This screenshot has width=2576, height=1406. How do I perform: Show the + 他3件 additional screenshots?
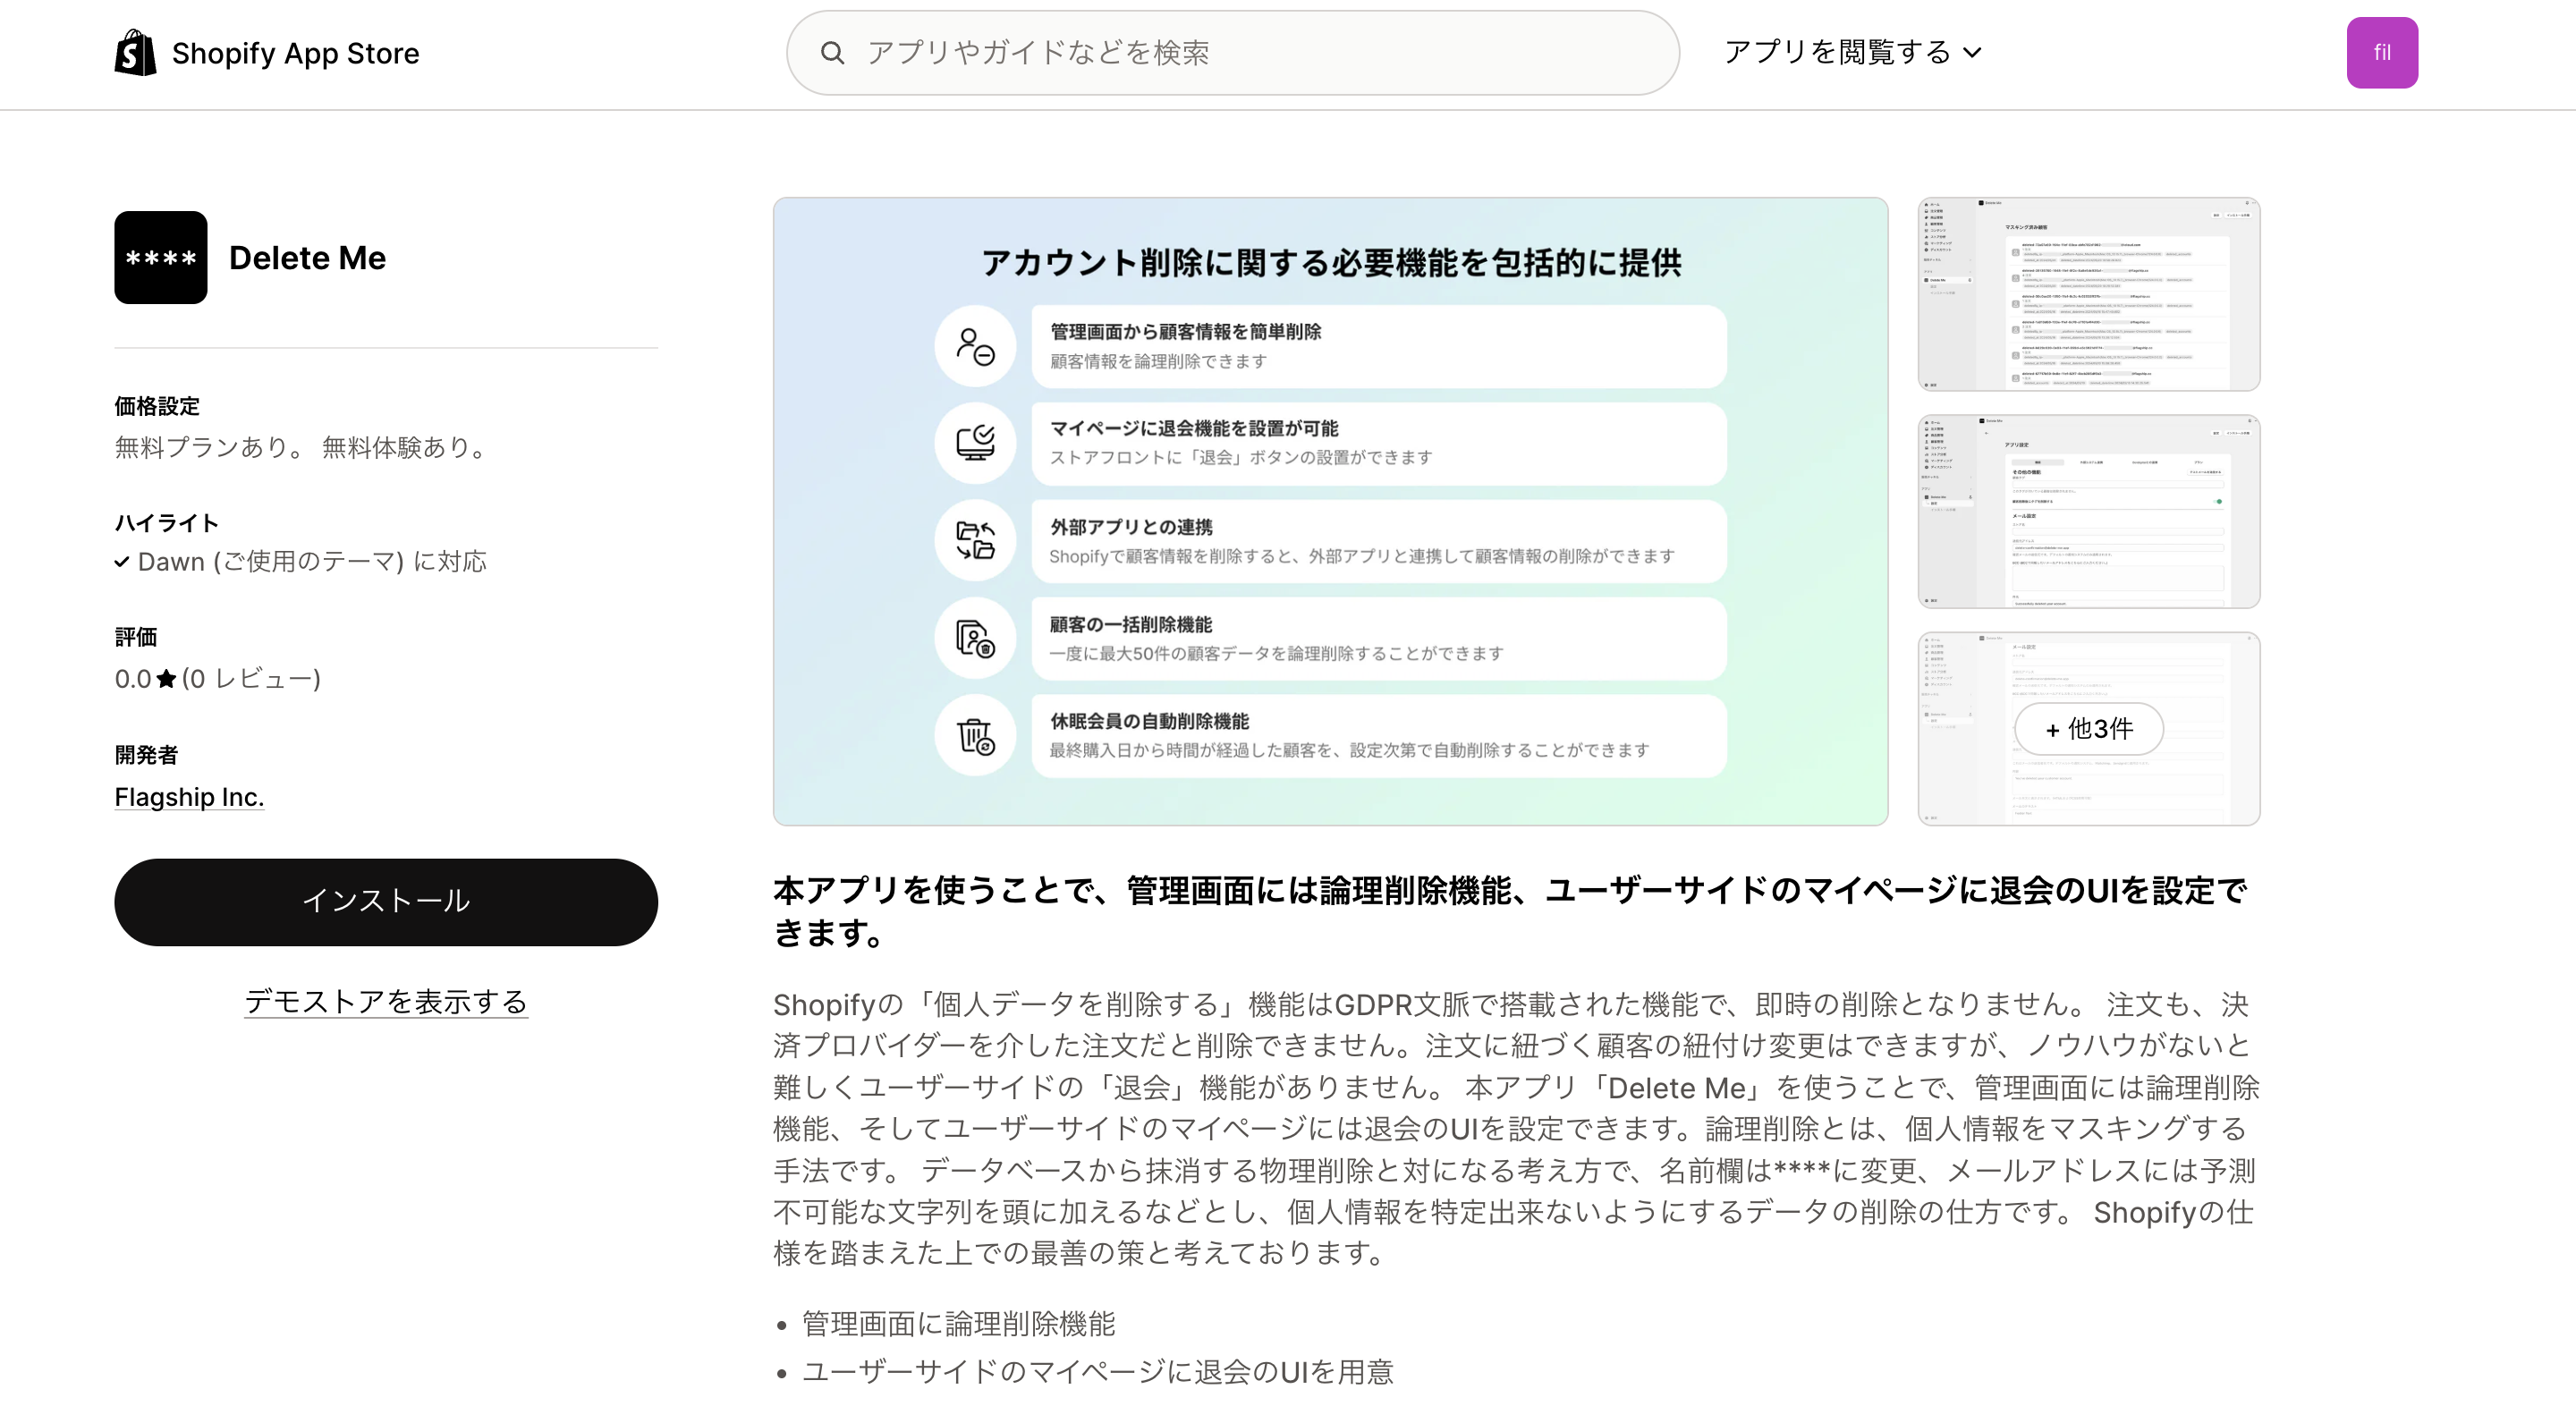click(x=2088, y=729)
